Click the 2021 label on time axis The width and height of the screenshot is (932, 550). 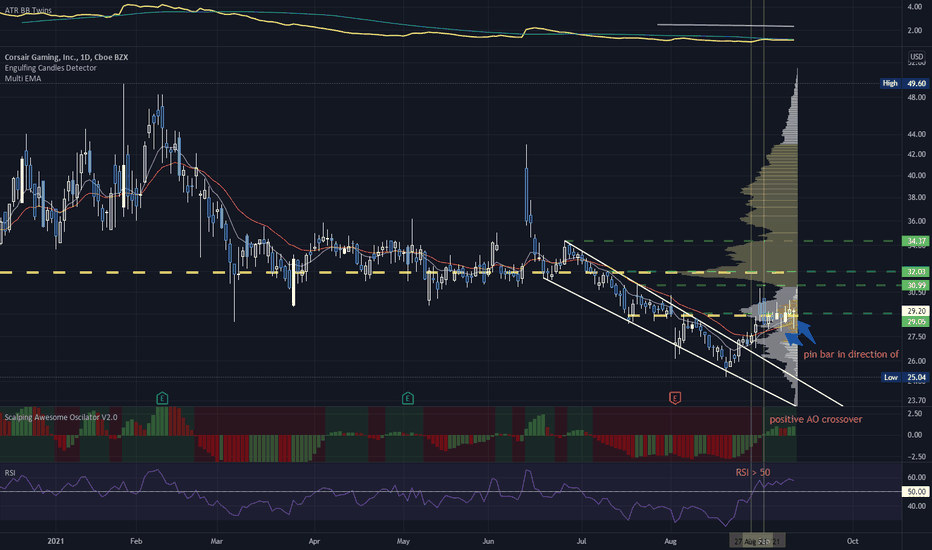click(55, 541)
